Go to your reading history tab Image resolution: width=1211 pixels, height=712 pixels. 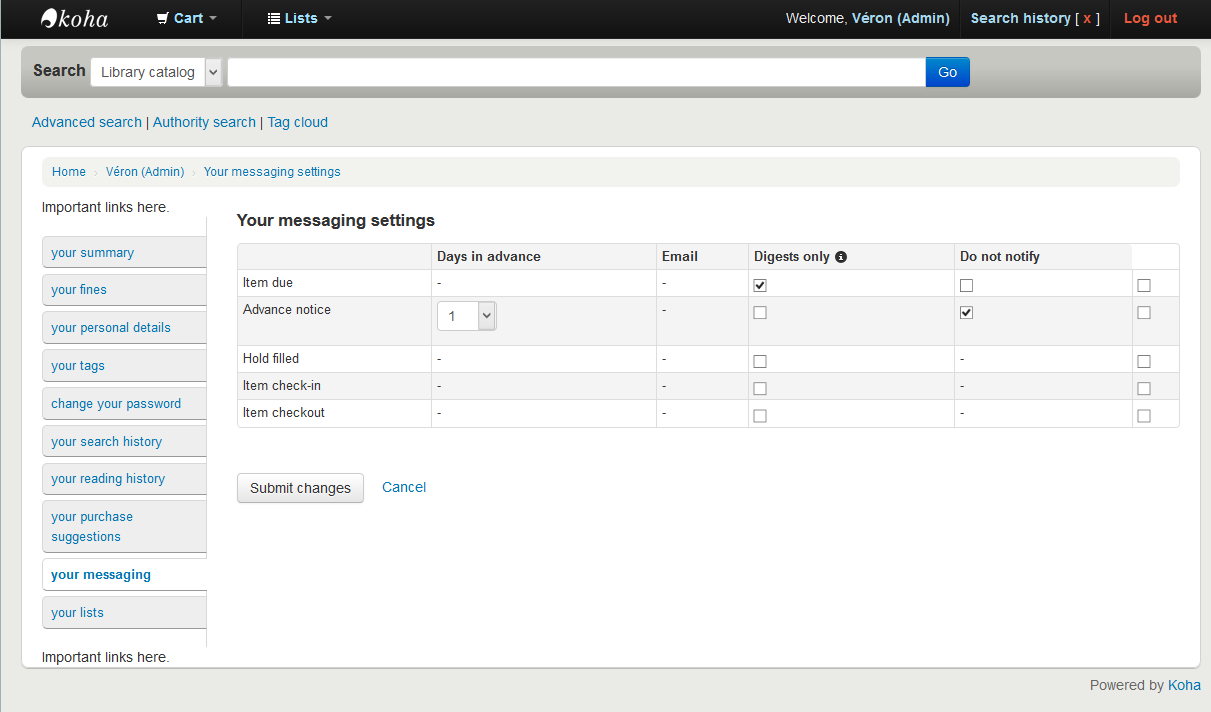[x=108, y=479]
